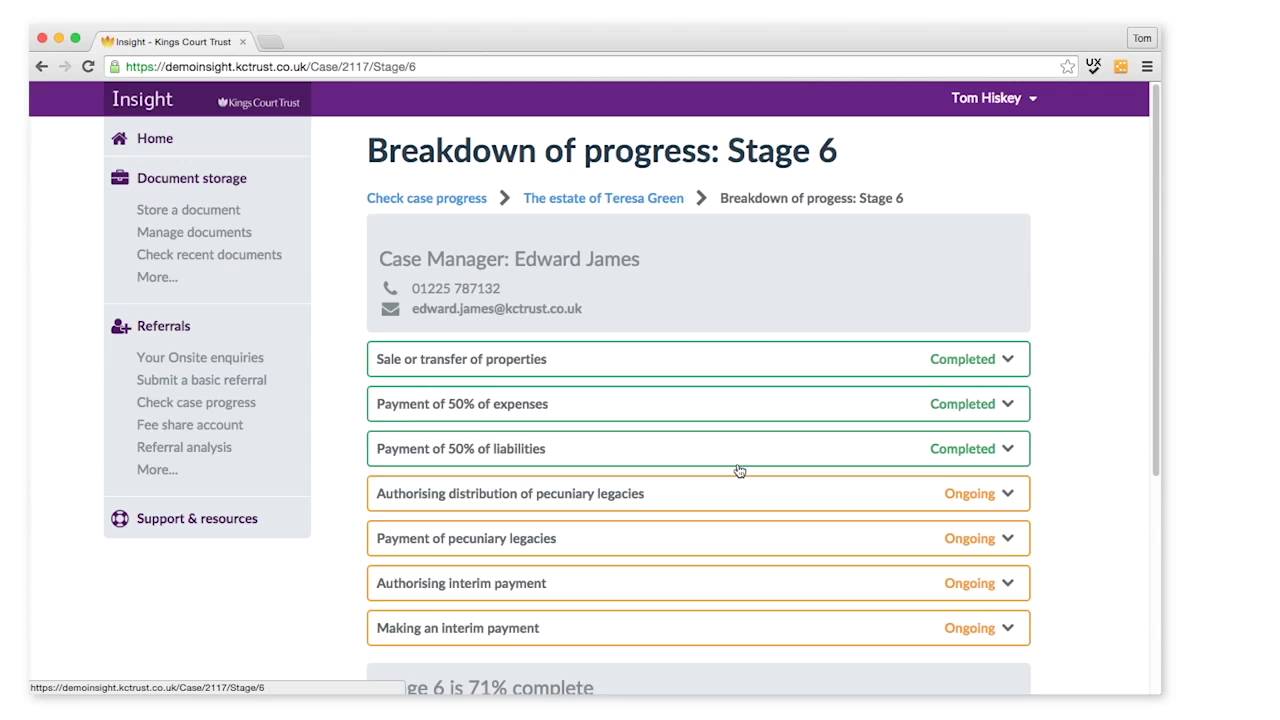Open the Chrome hamburger menu icon
The image size is (1280, 720).
1147,67
